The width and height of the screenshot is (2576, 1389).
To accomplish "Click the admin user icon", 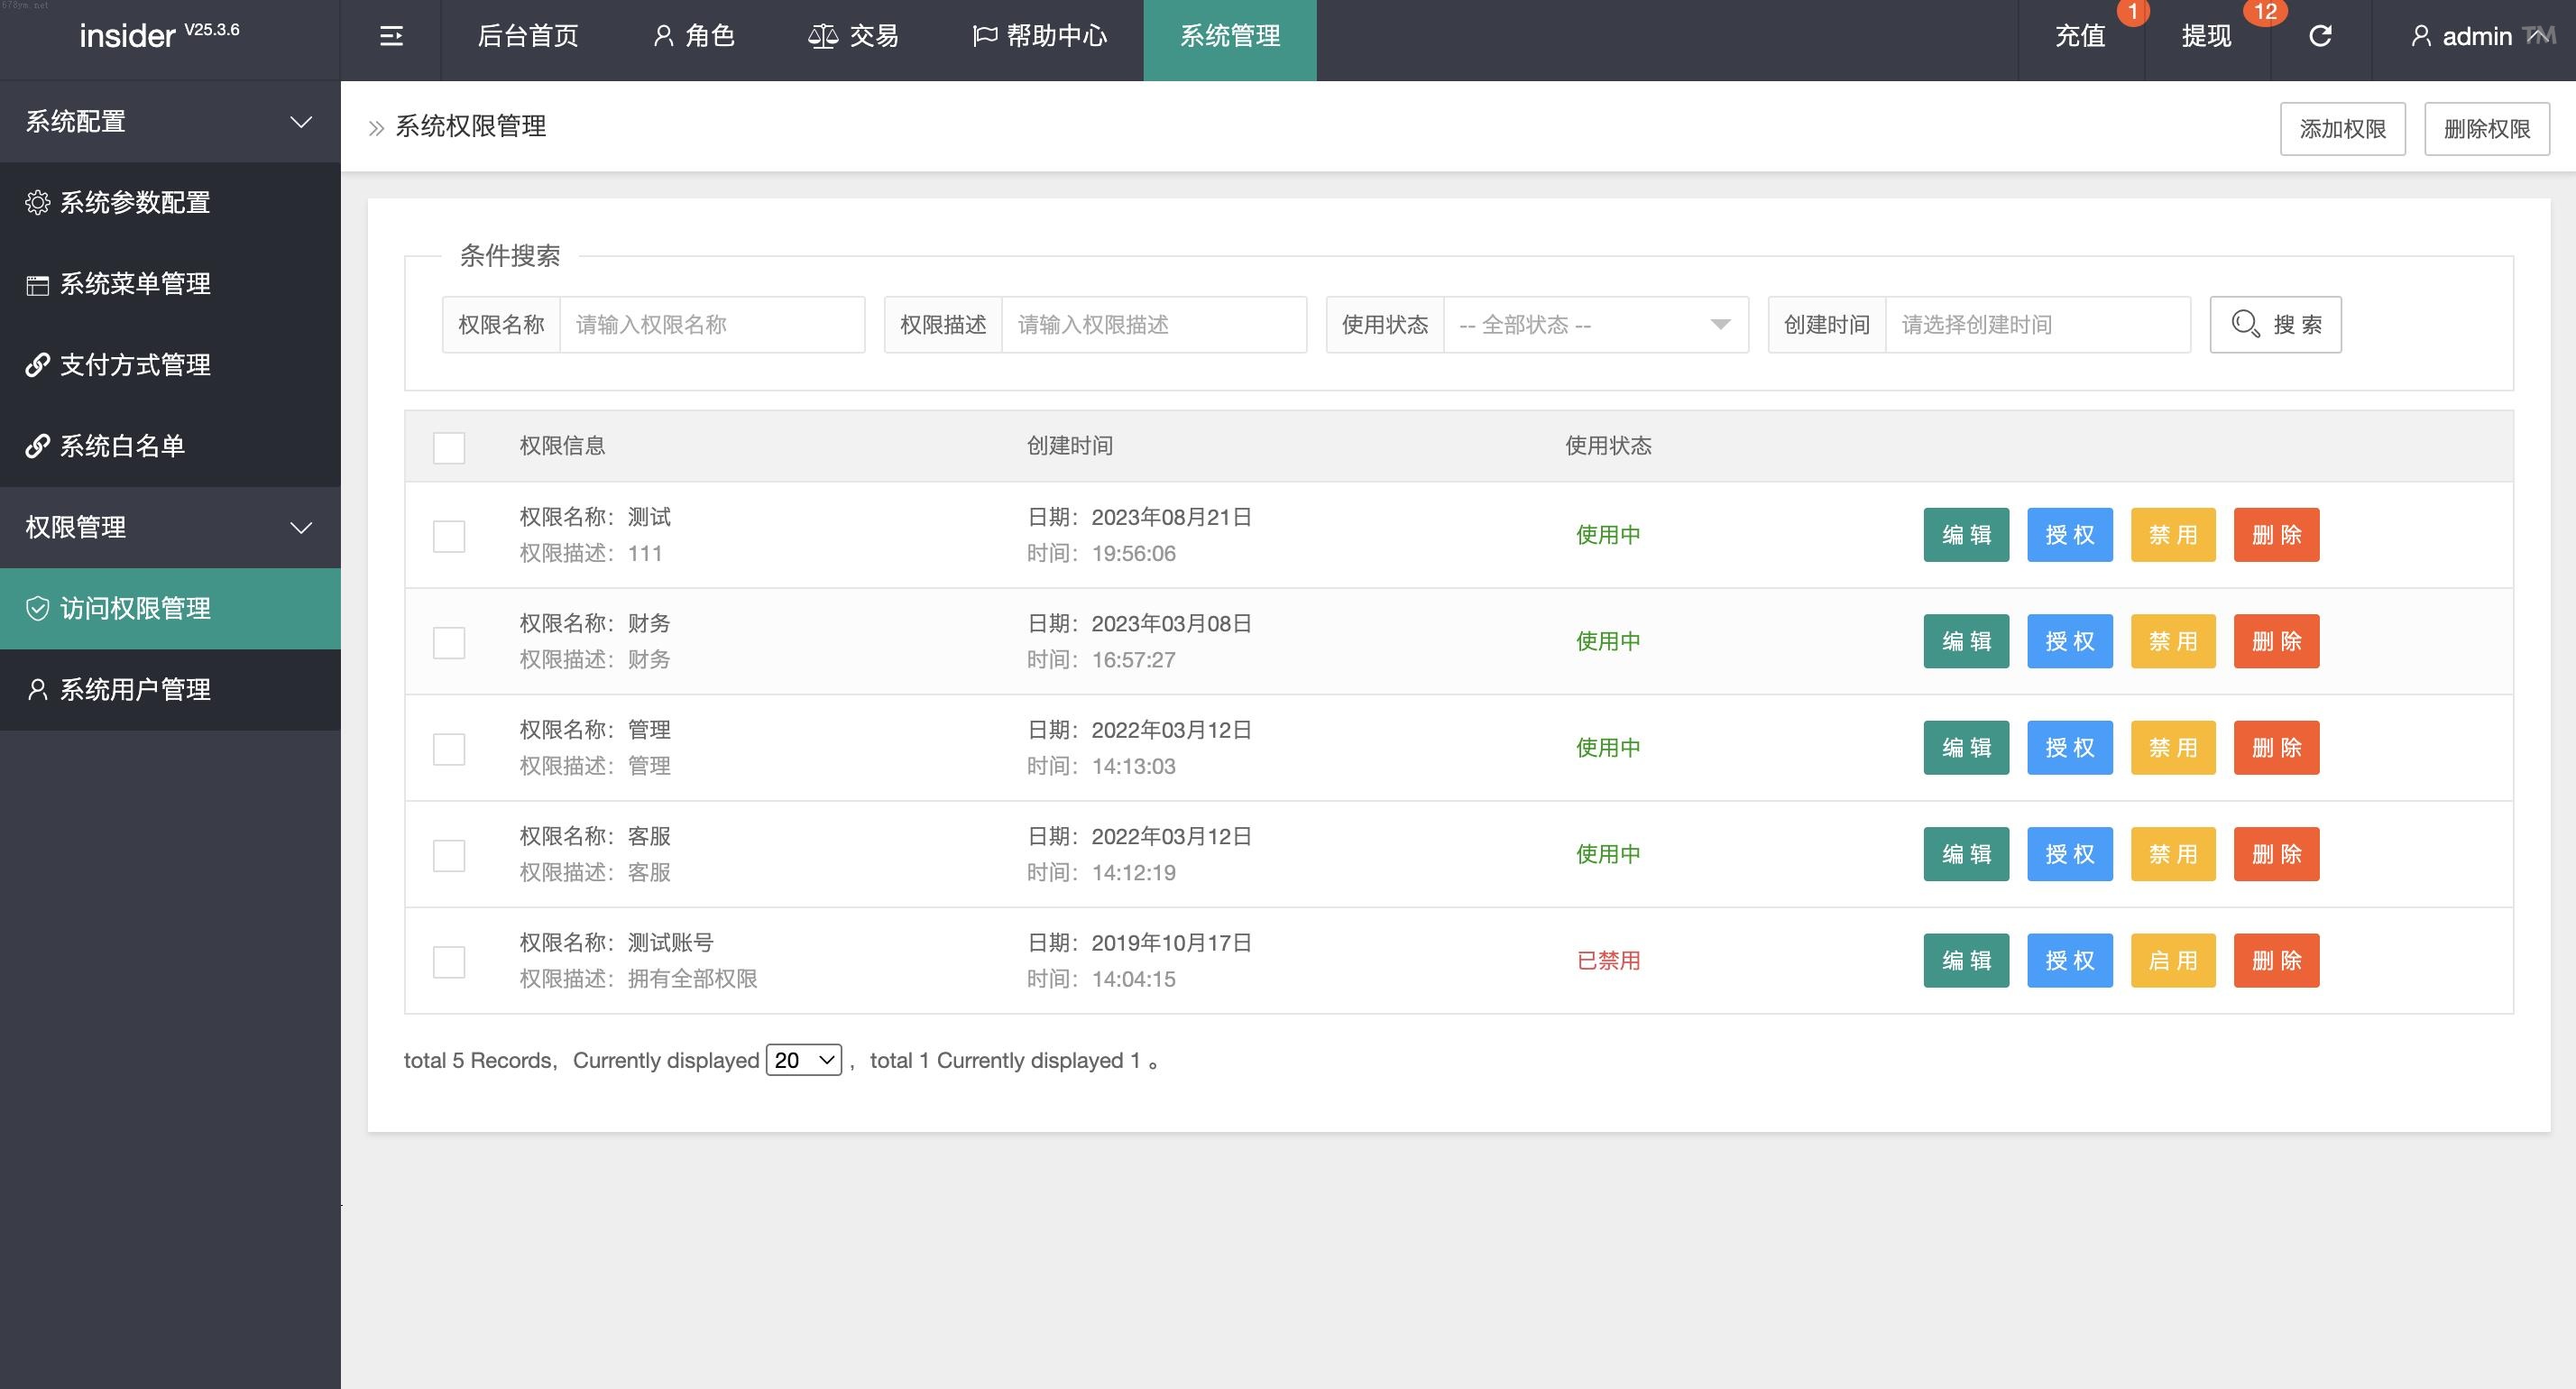I will pos(2420,37).
